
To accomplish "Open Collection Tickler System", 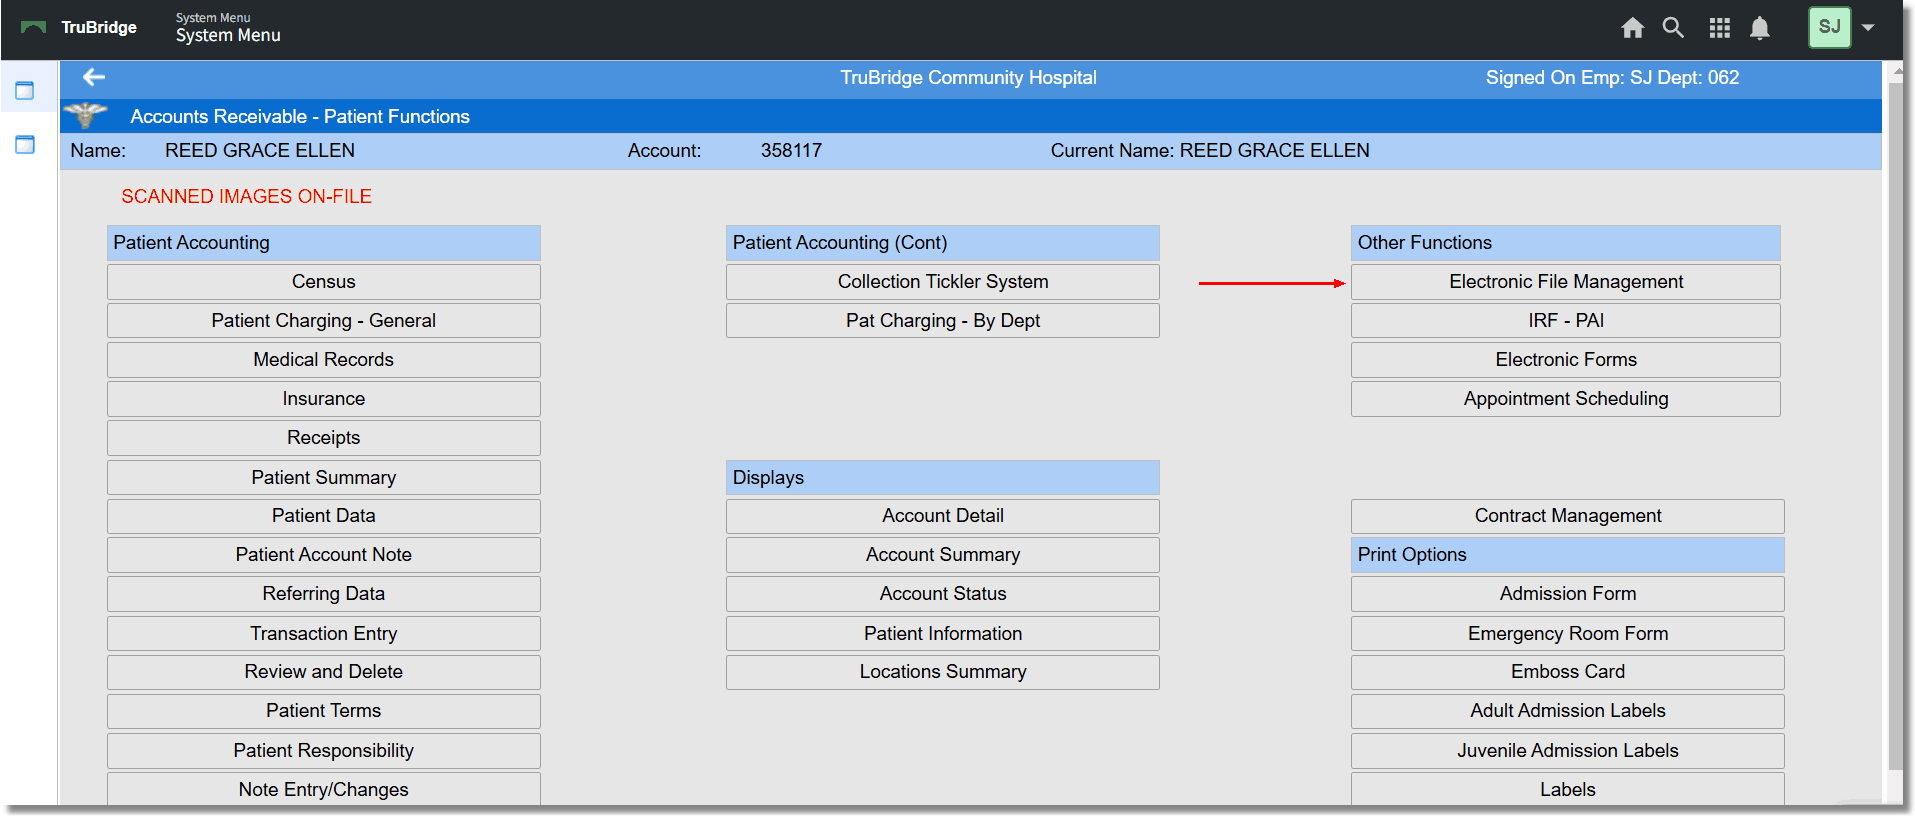I will click(x=943, y=282).
